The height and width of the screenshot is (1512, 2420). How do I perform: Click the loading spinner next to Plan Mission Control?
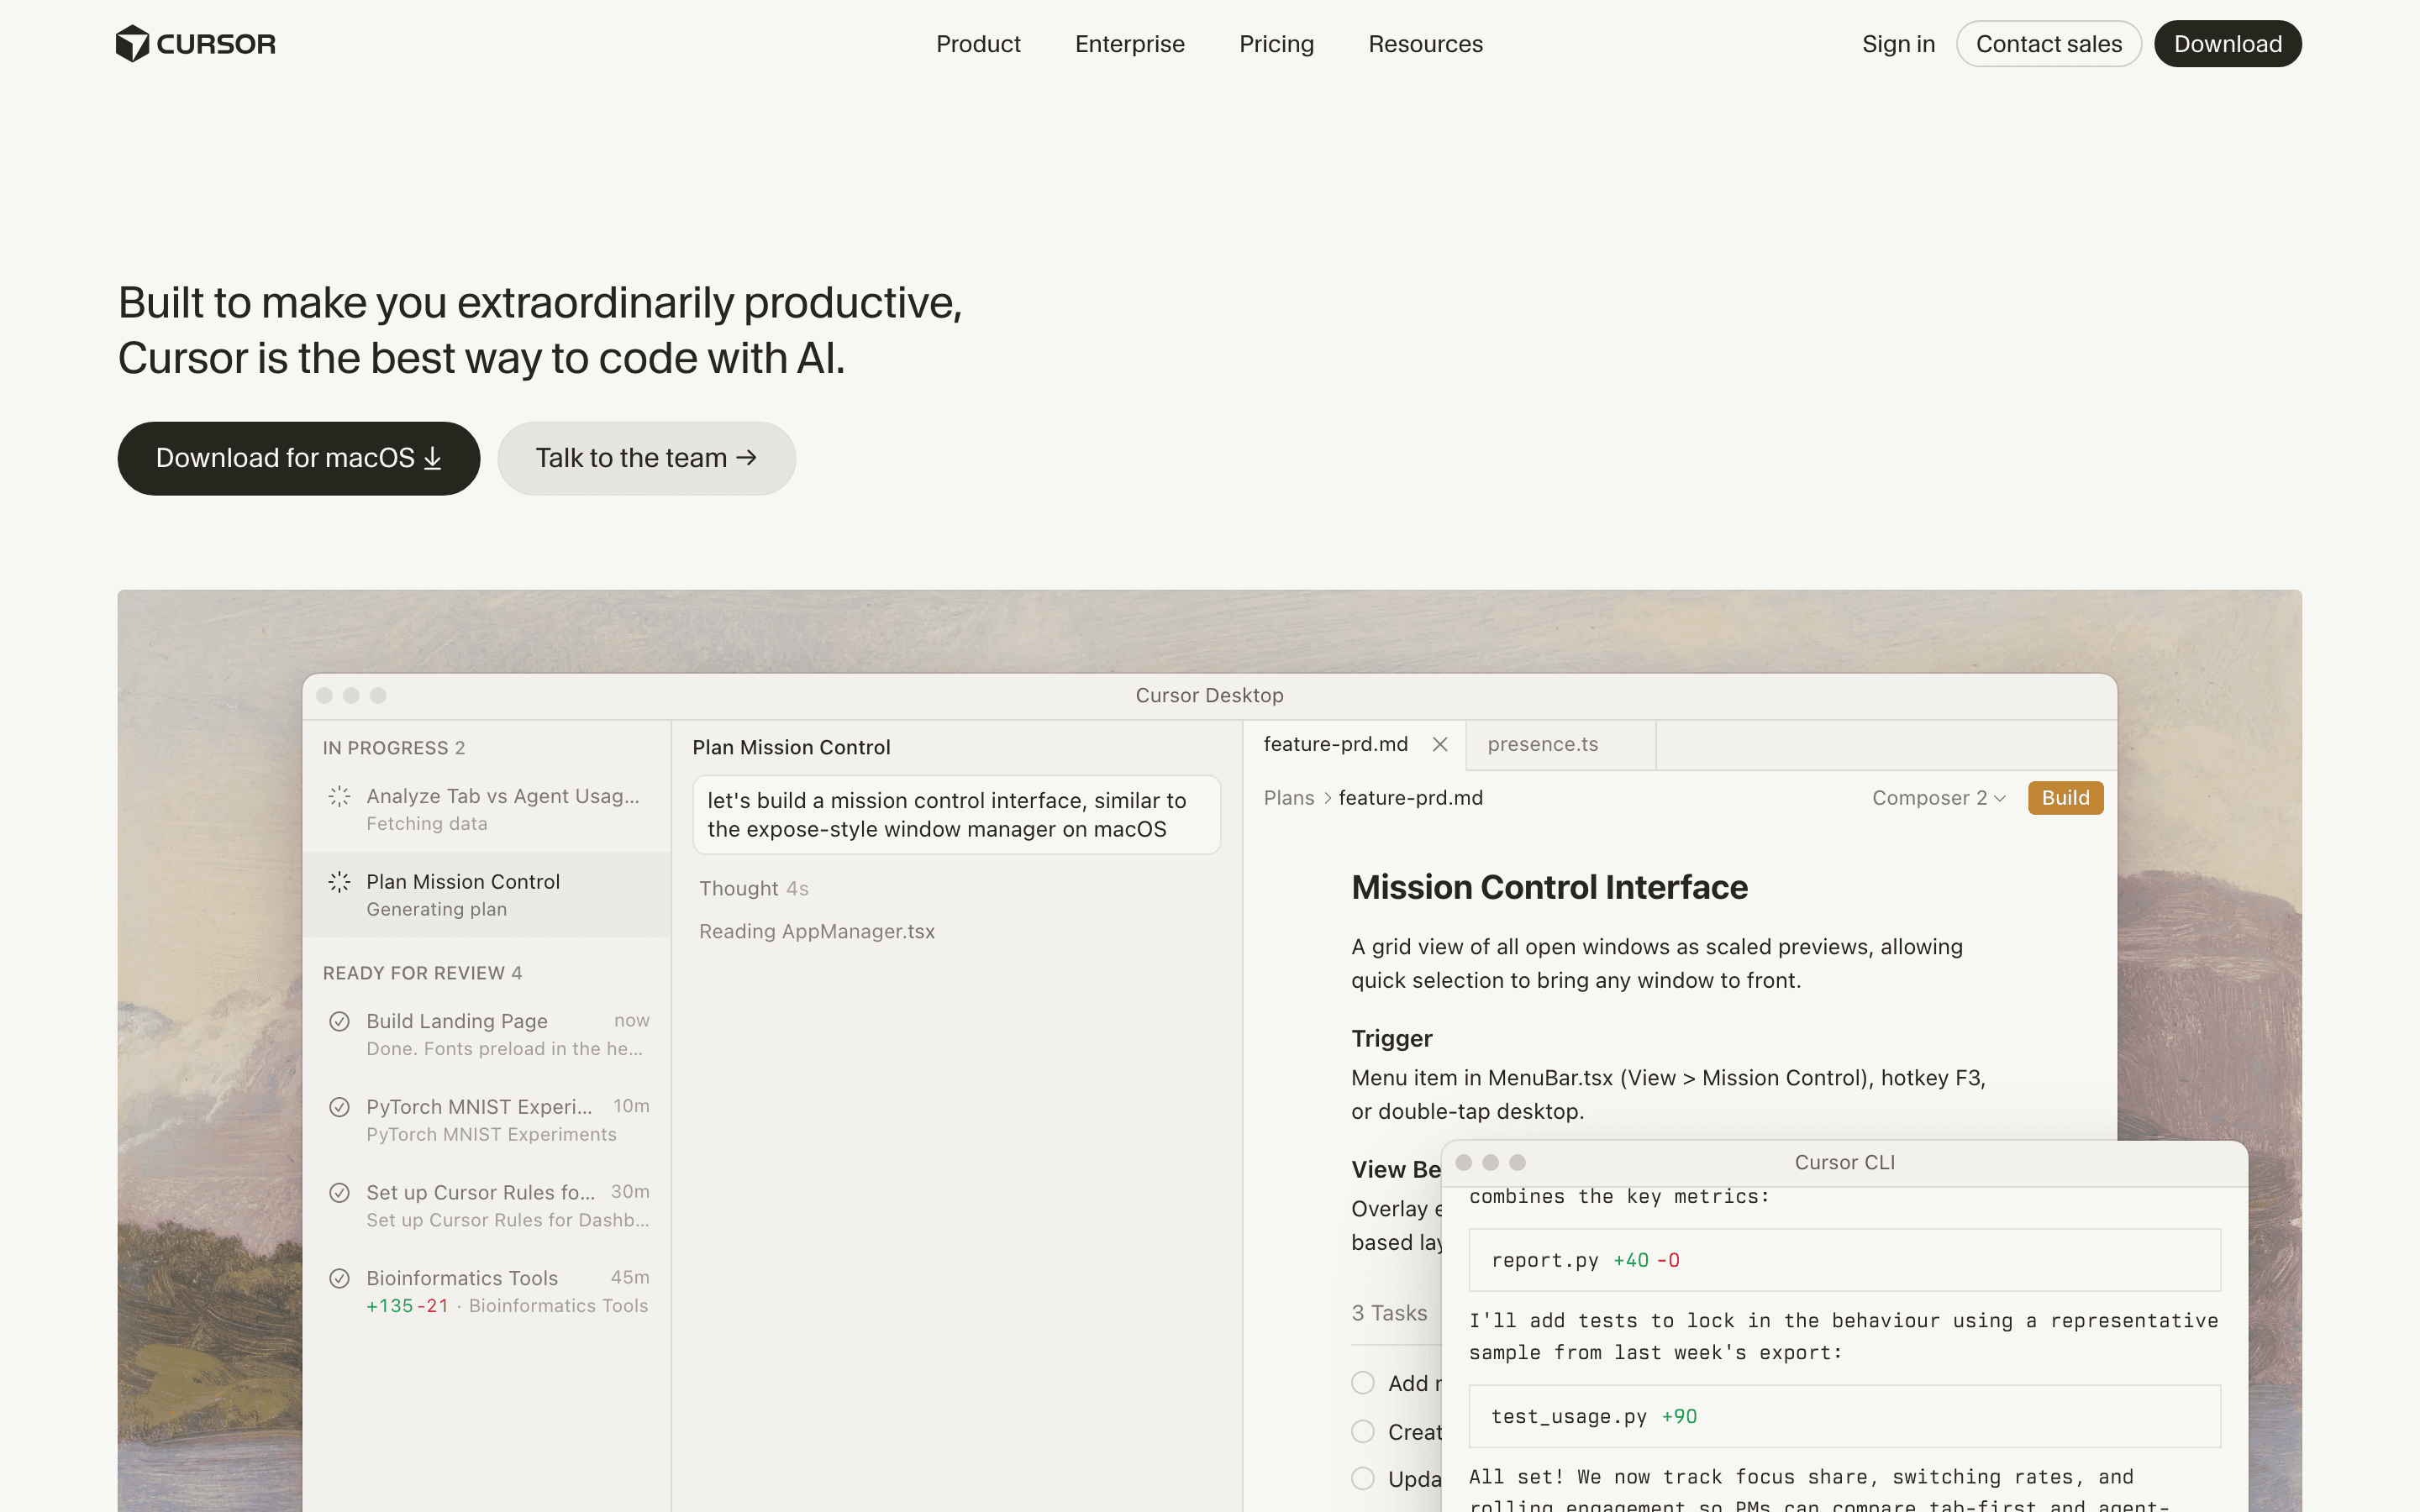[x=339, y=882]
